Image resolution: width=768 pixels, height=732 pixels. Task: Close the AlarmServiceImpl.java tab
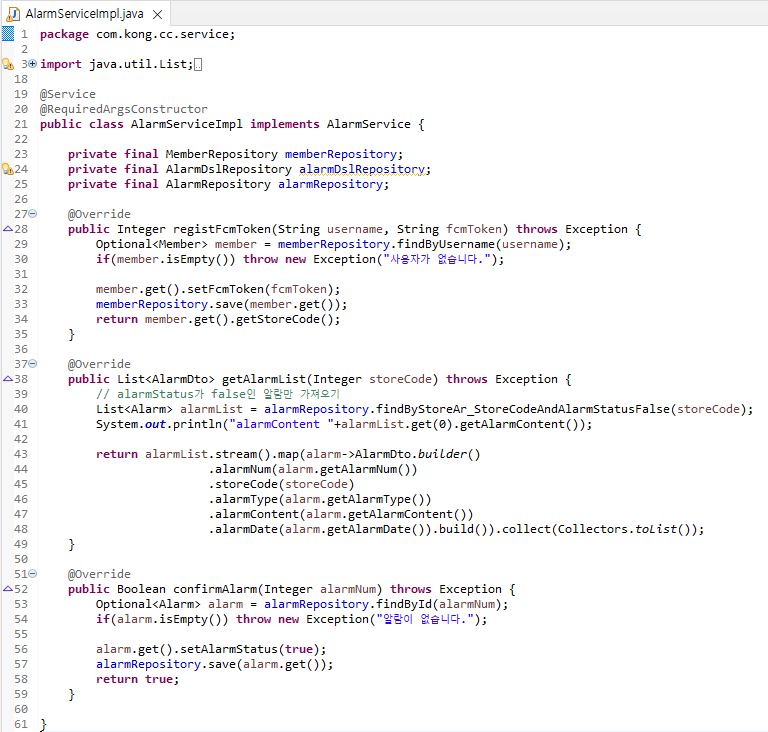[x=157, y=15]
